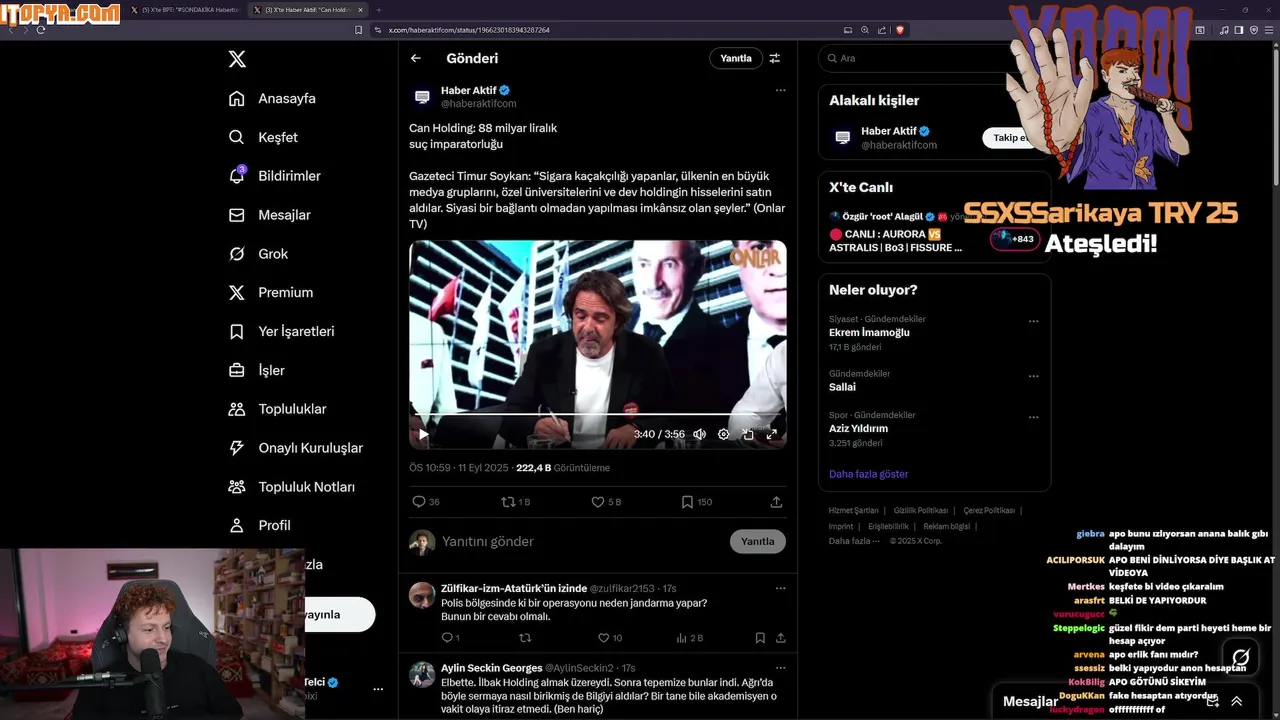Open Ekrem İmamoğlu trend options
This screenshot has height=720, width=1280.
click(1033, 322)
